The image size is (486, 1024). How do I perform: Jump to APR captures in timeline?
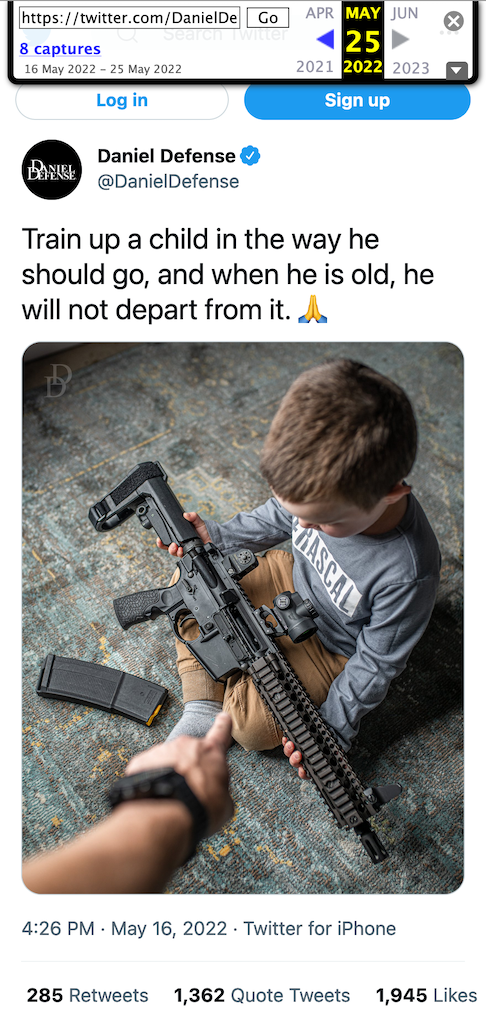click(x=319, y=14)
